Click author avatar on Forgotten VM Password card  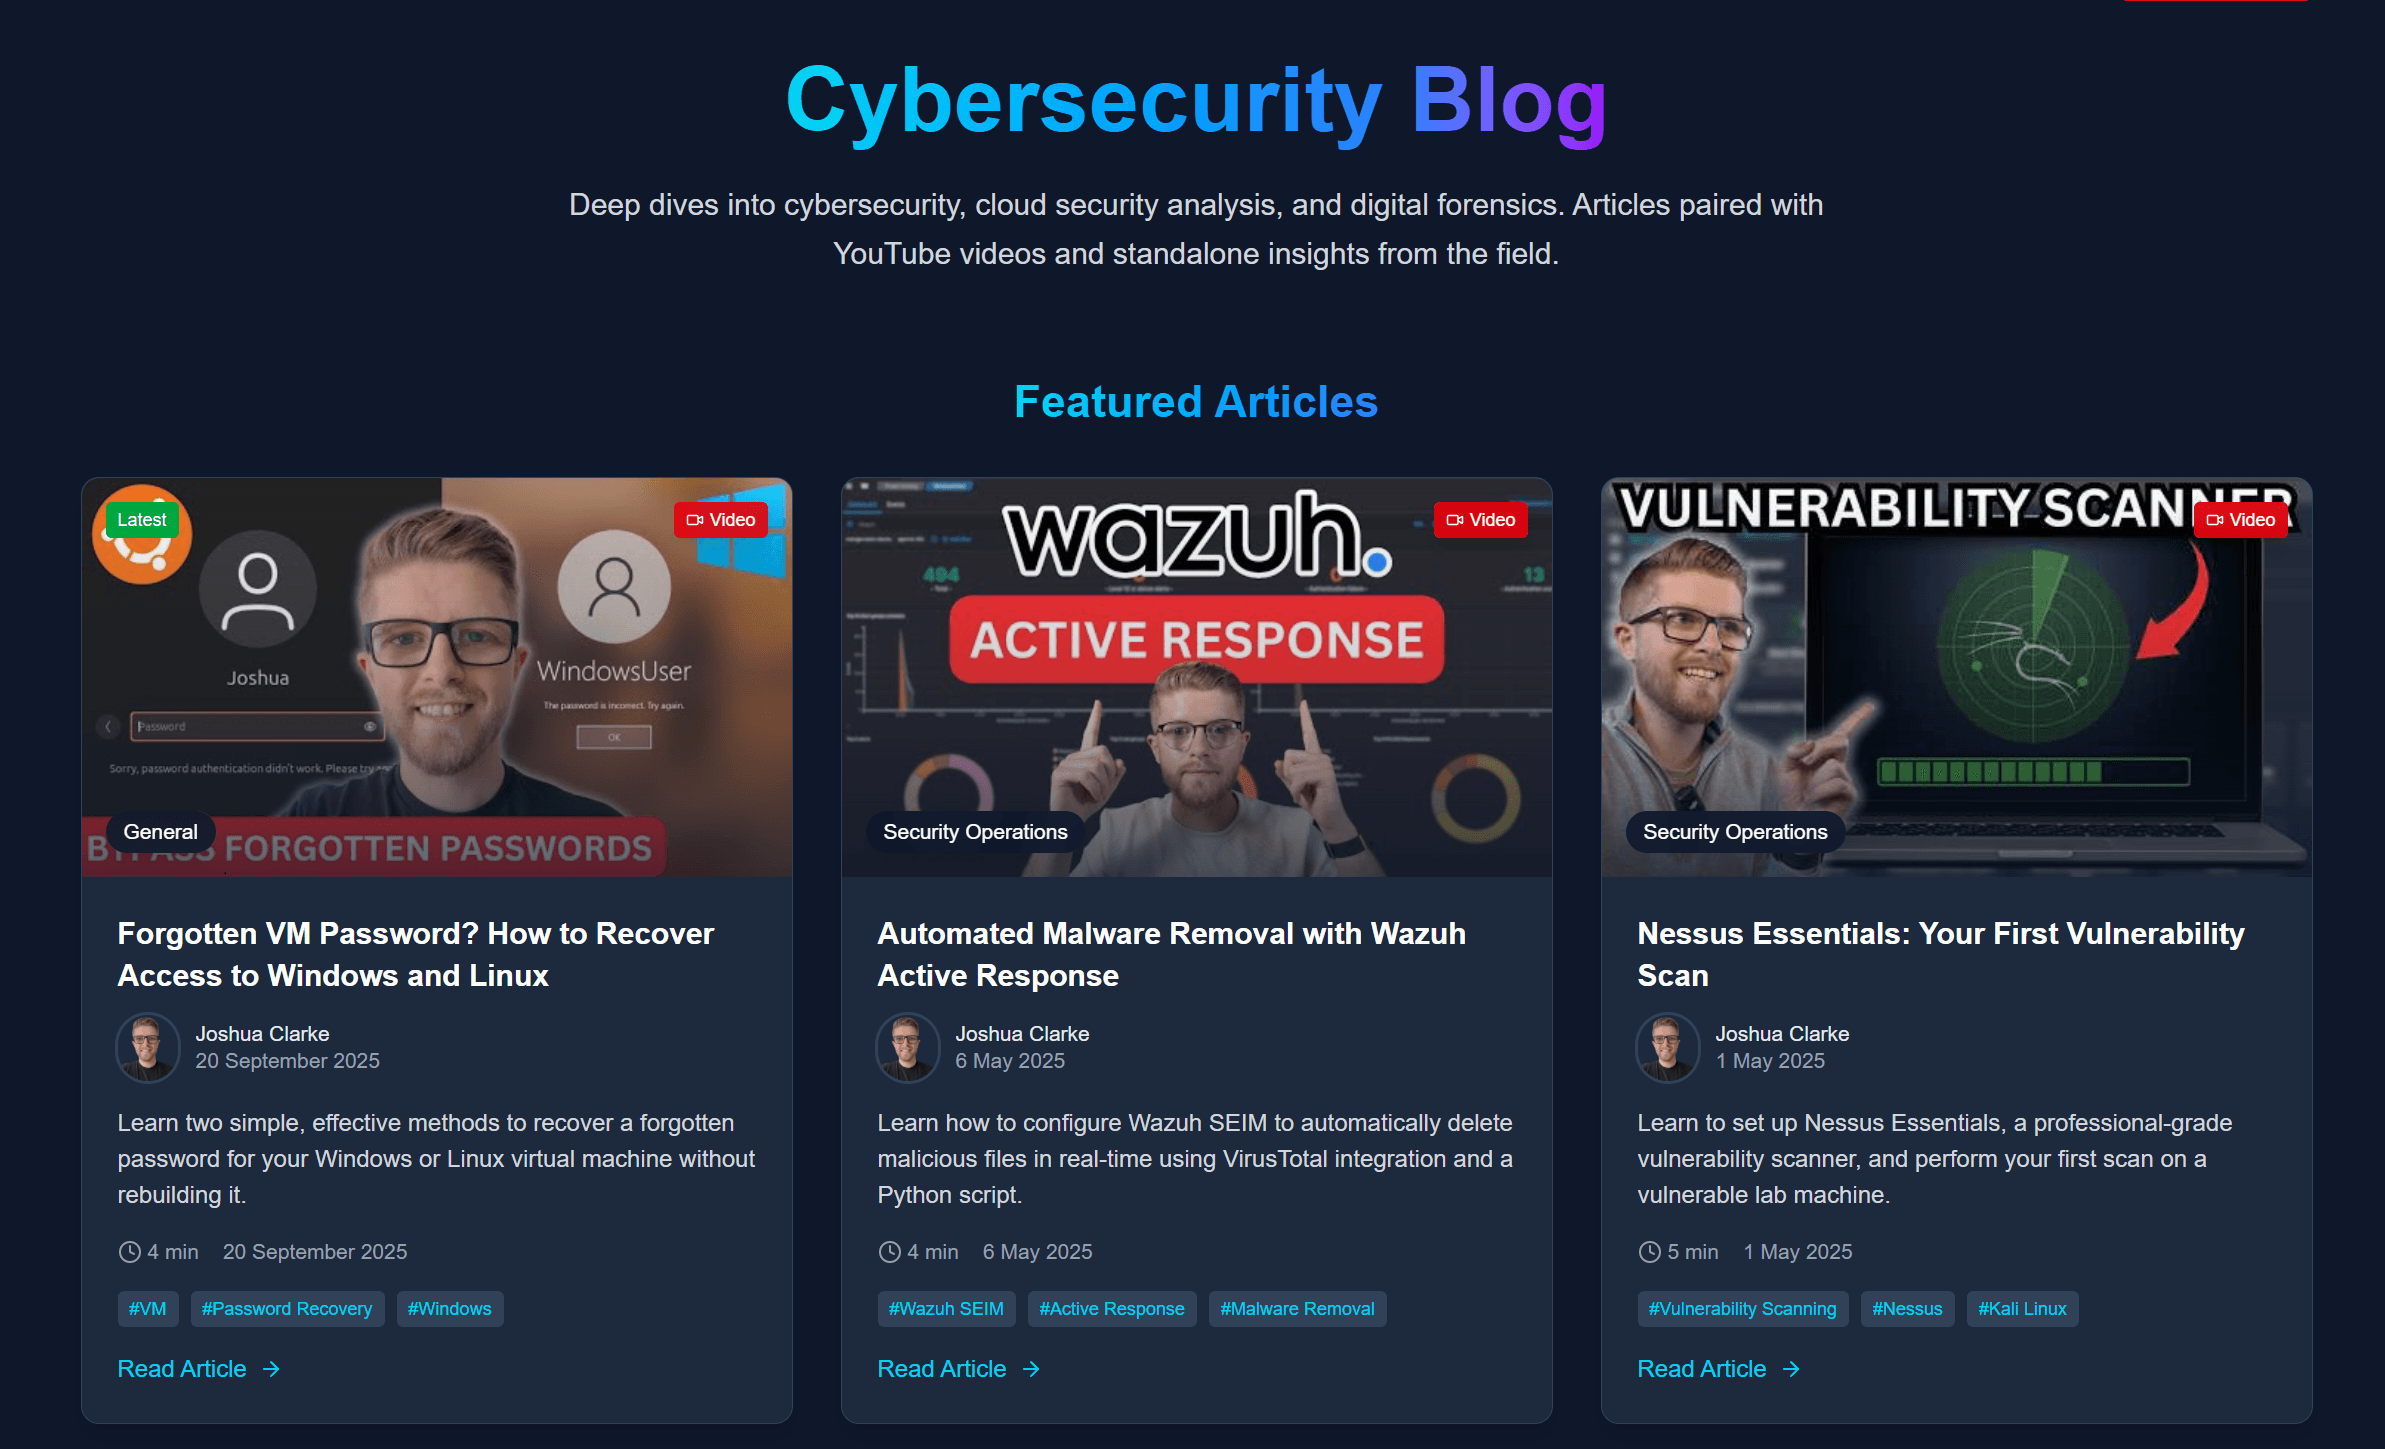(148, 1047)
